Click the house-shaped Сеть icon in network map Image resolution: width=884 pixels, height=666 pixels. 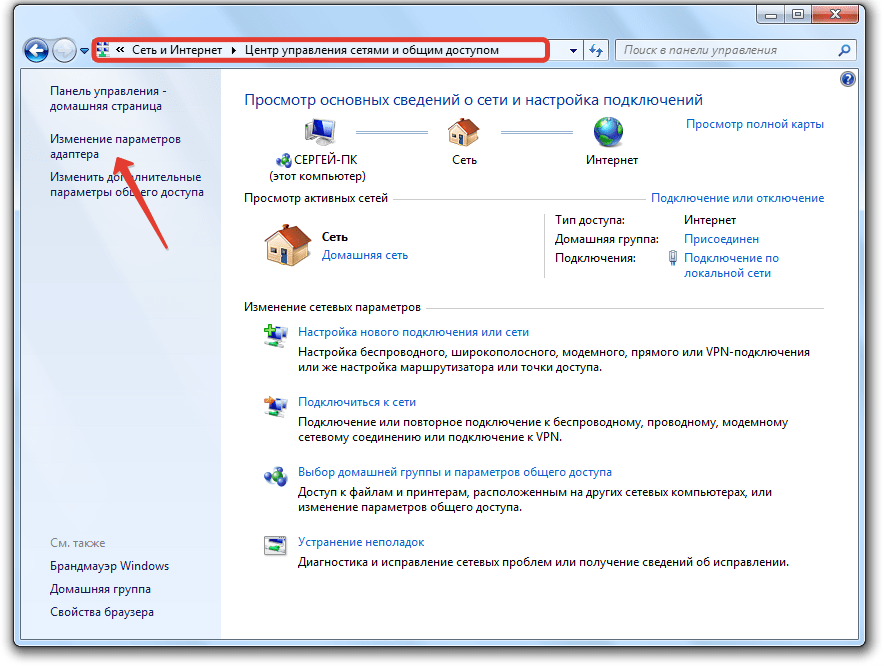[x=463, y=132]
